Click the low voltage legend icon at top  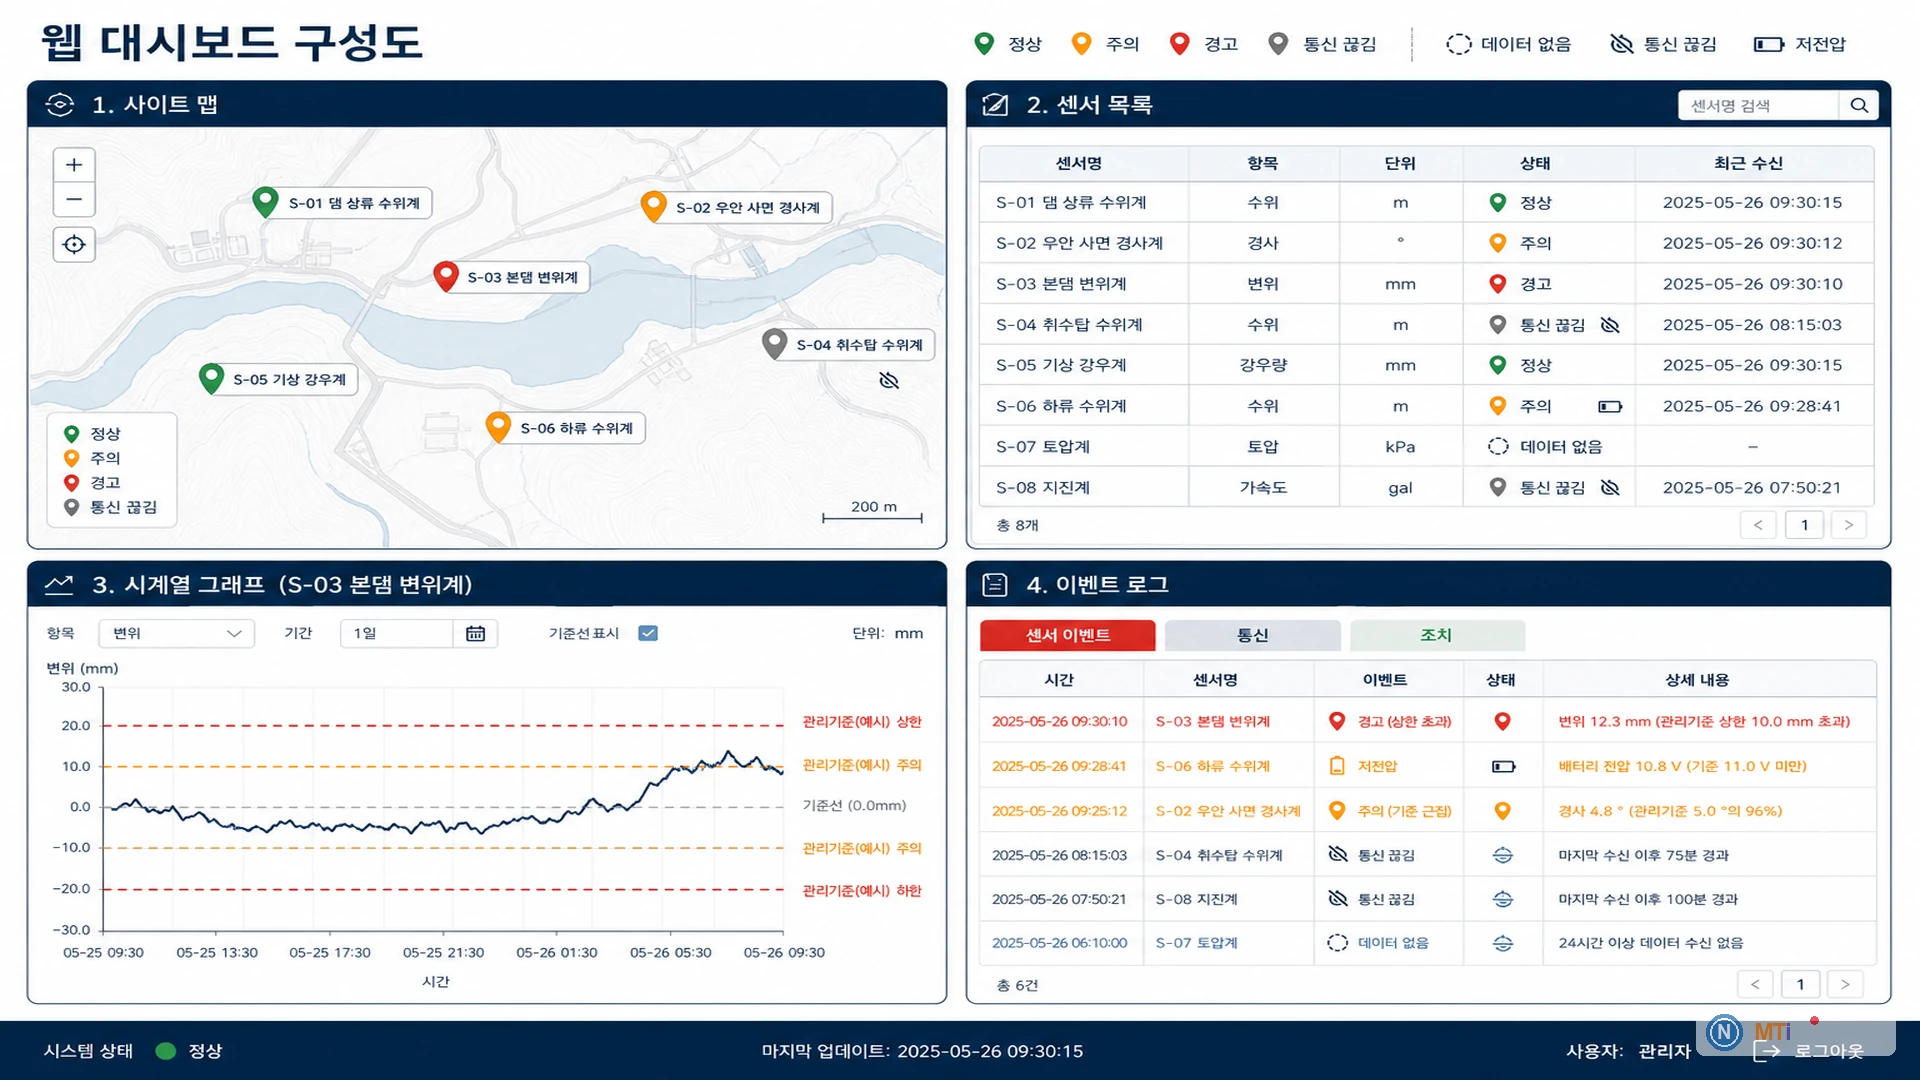click(1768, 44)
